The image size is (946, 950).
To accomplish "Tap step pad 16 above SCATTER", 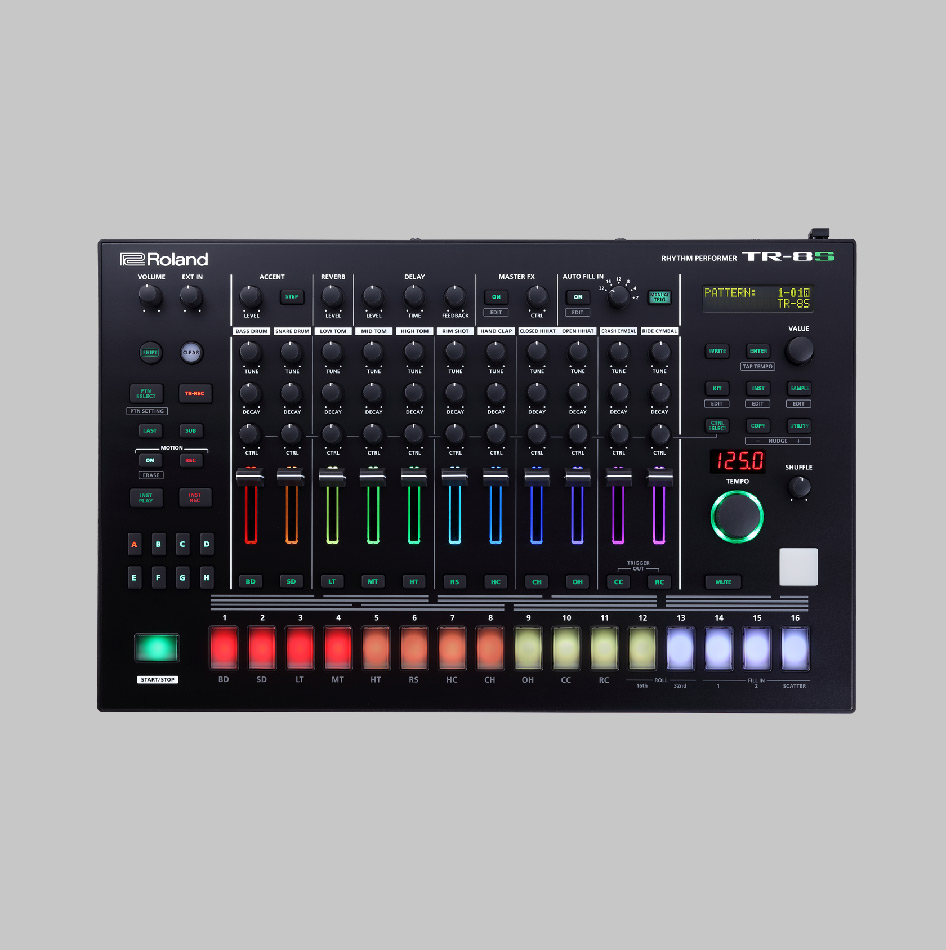I will [795, 648].
